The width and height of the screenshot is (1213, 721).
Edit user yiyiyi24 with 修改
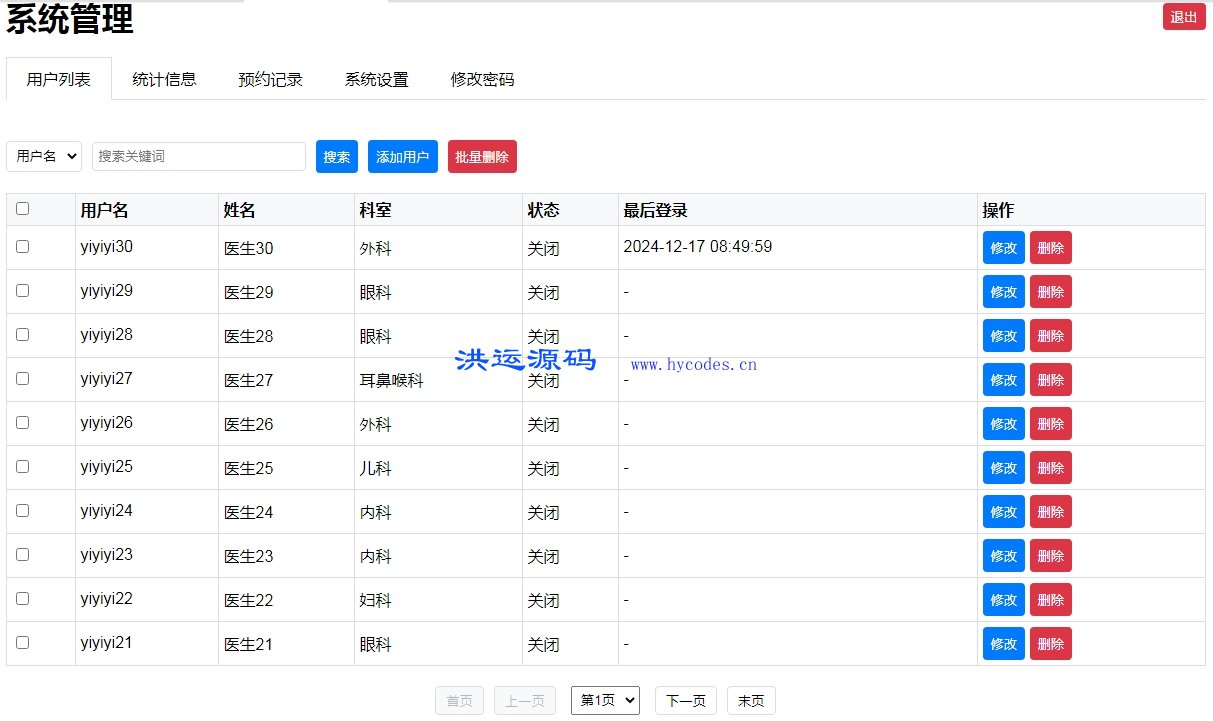1003,511
